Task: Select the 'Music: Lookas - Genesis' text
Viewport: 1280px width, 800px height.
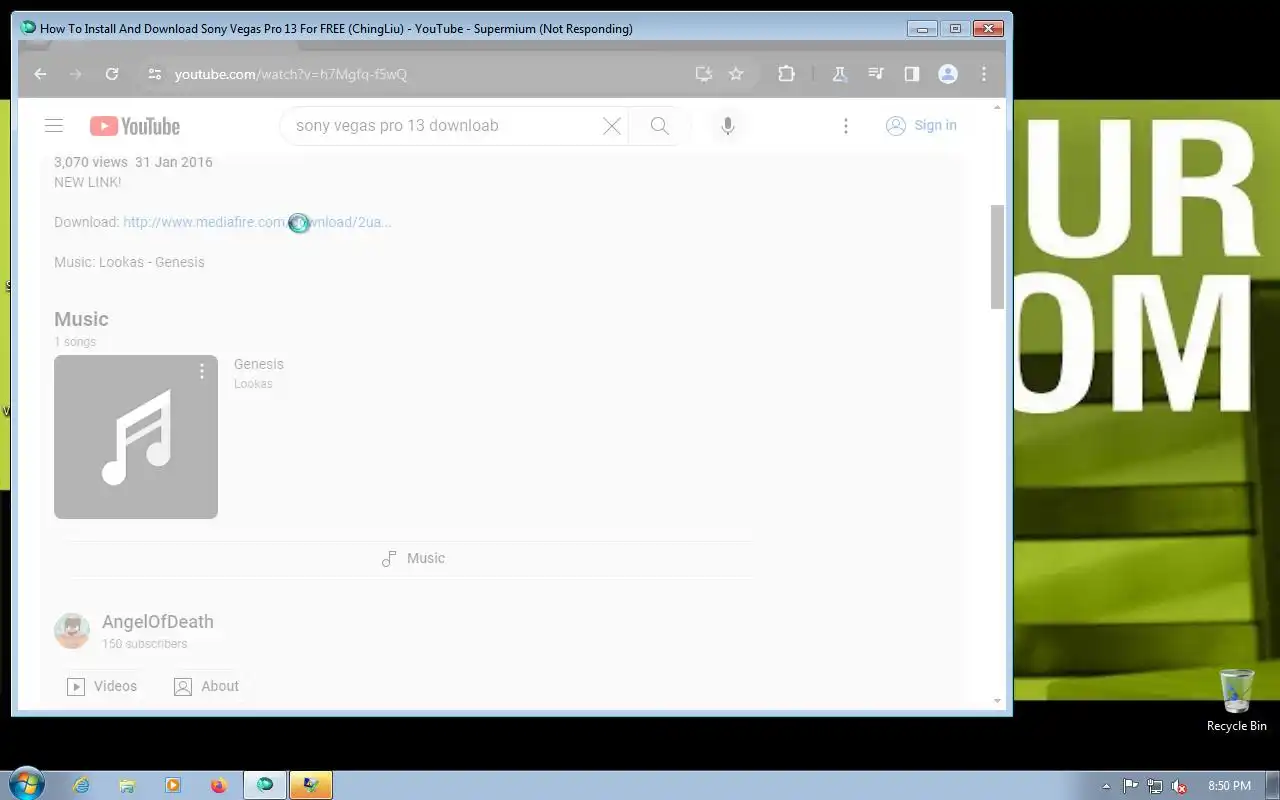Action: 129,262
